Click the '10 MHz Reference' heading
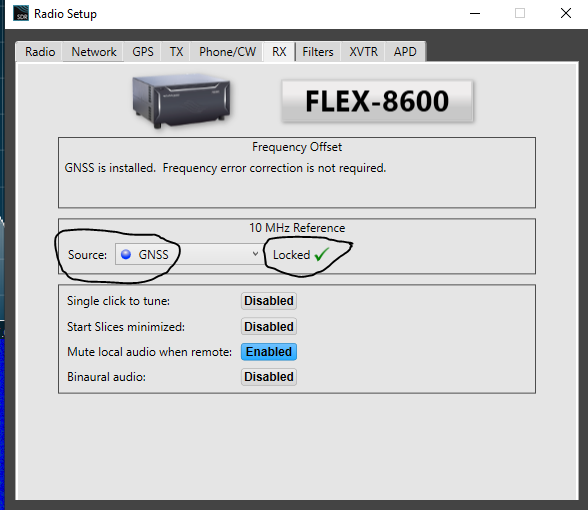Image resolution: width=588 pixels, height=510 pixels. tap(297, 228)
